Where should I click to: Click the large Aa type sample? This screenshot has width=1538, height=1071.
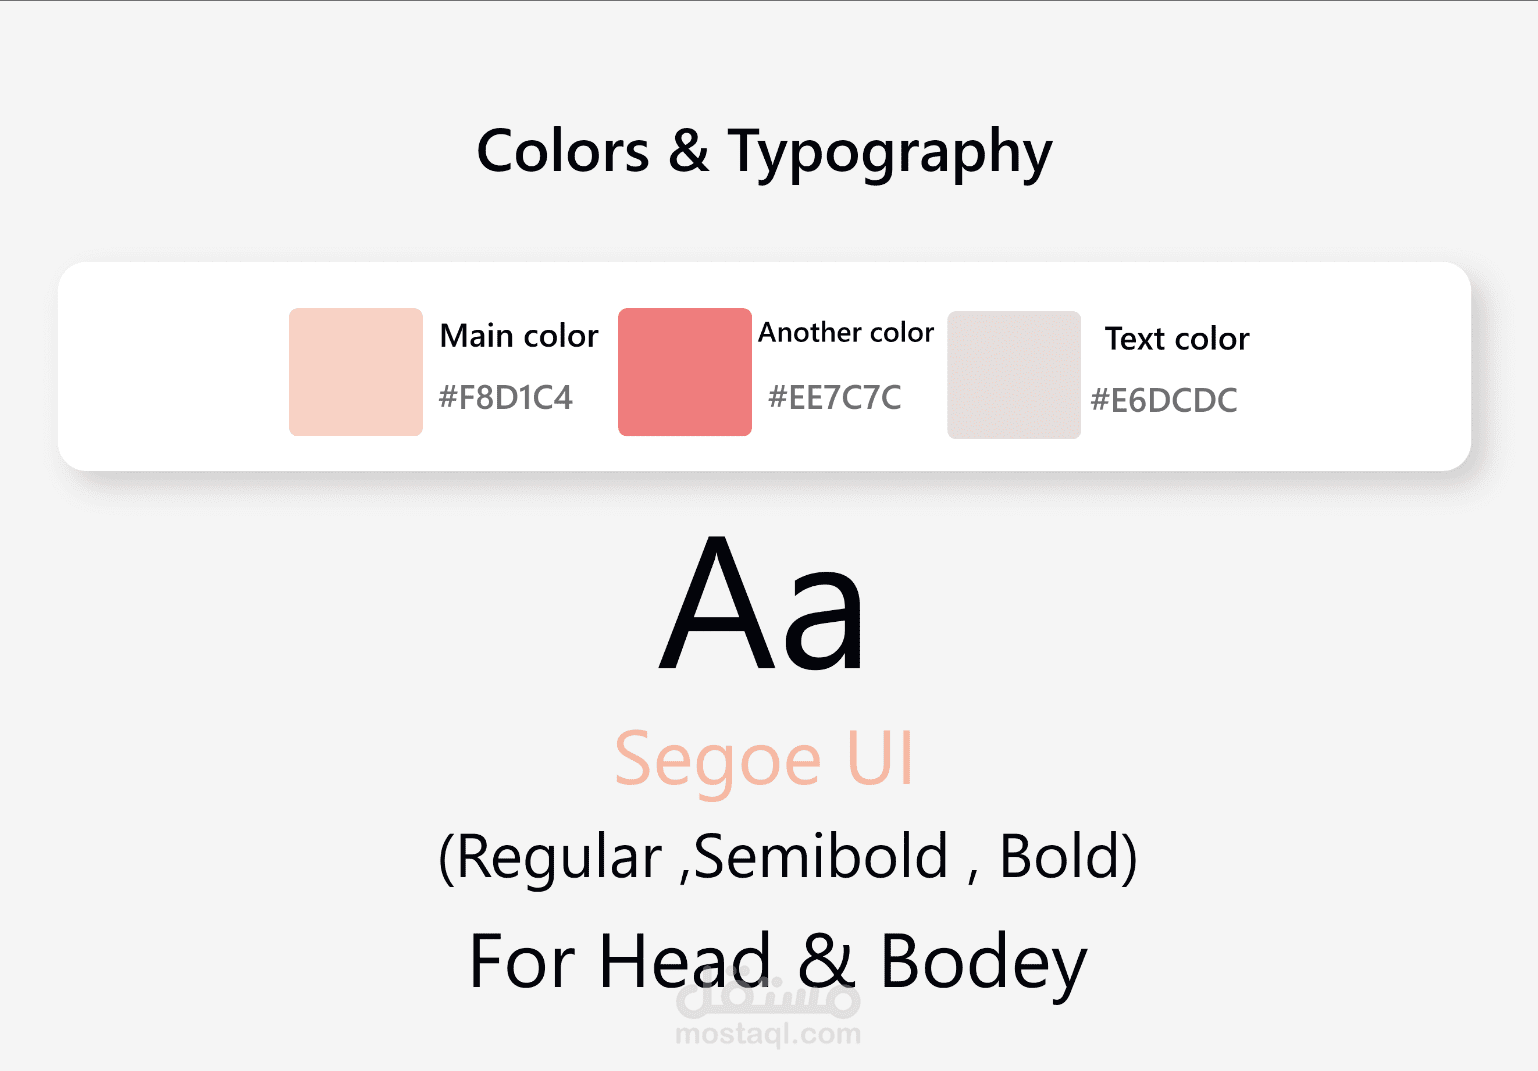[x=762, y=604]
